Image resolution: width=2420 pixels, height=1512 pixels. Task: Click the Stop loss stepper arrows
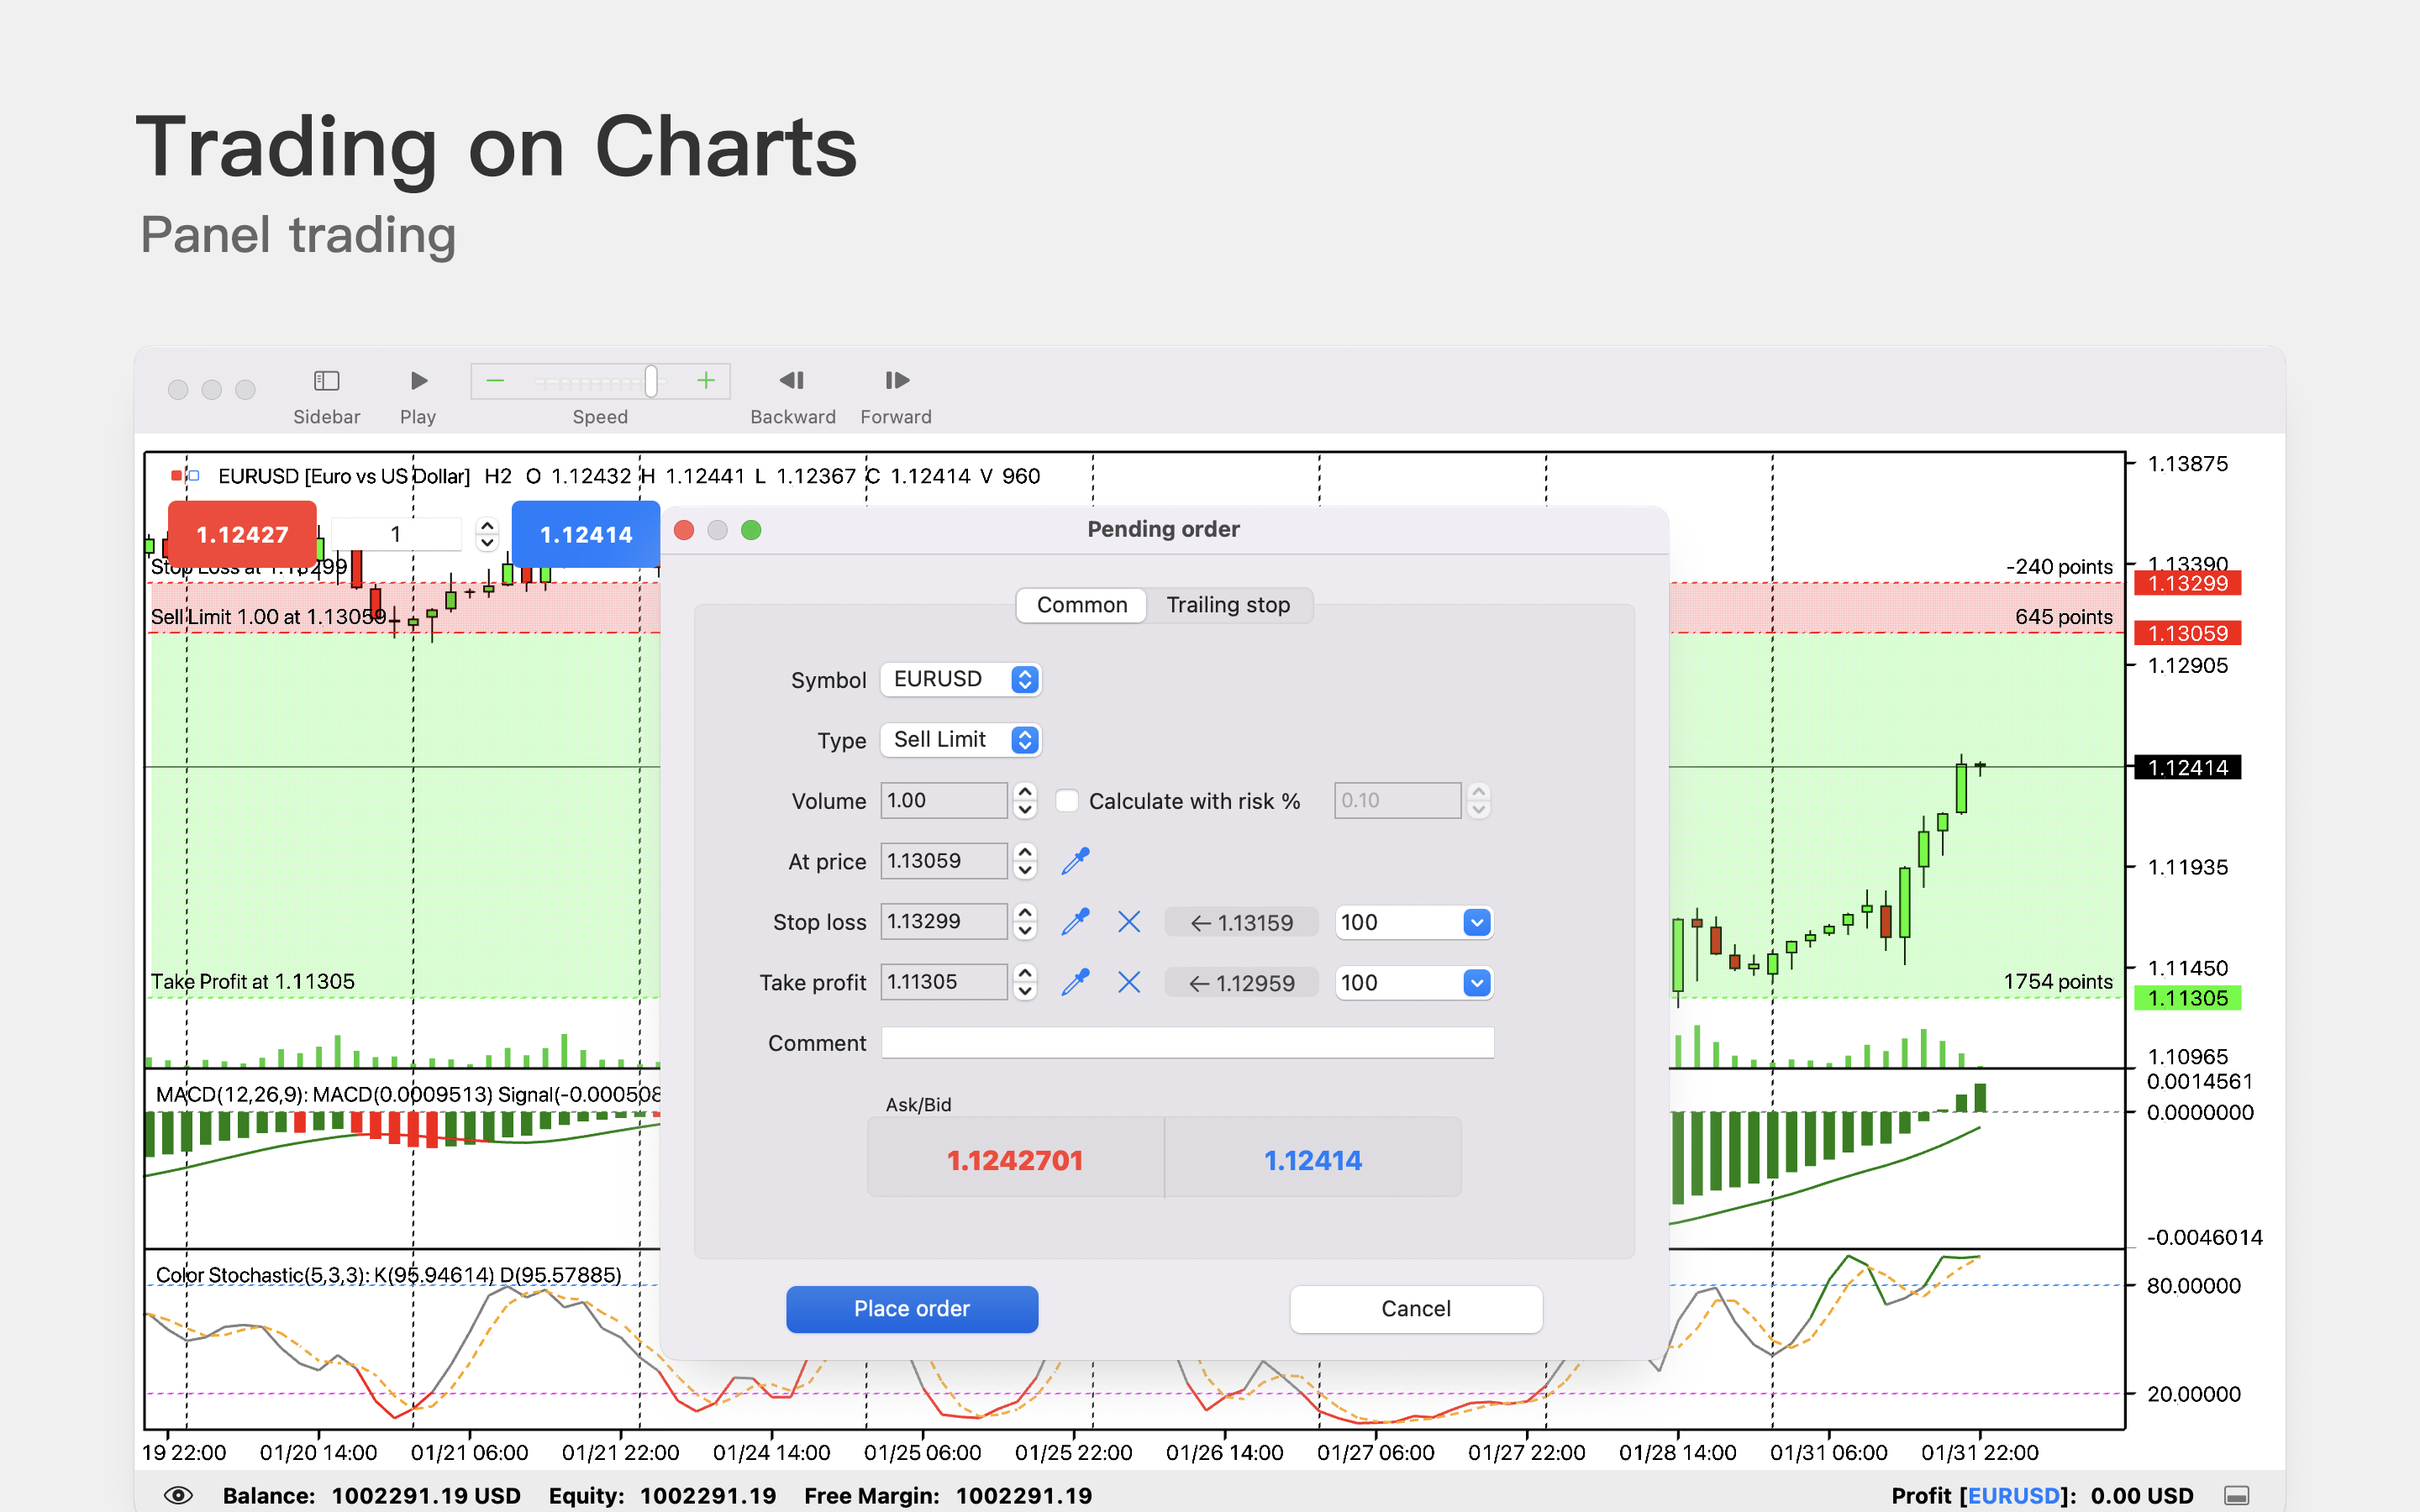click(x=1025, y=922)
